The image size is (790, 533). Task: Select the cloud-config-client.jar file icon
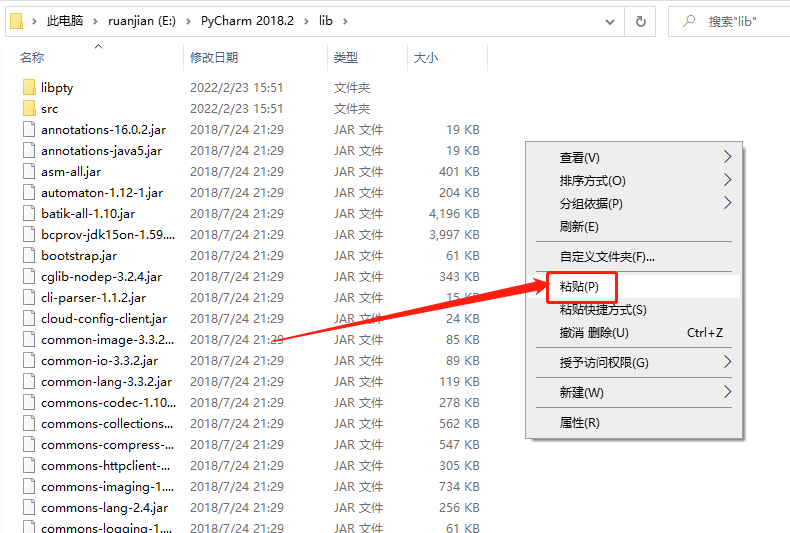(29, 318)
